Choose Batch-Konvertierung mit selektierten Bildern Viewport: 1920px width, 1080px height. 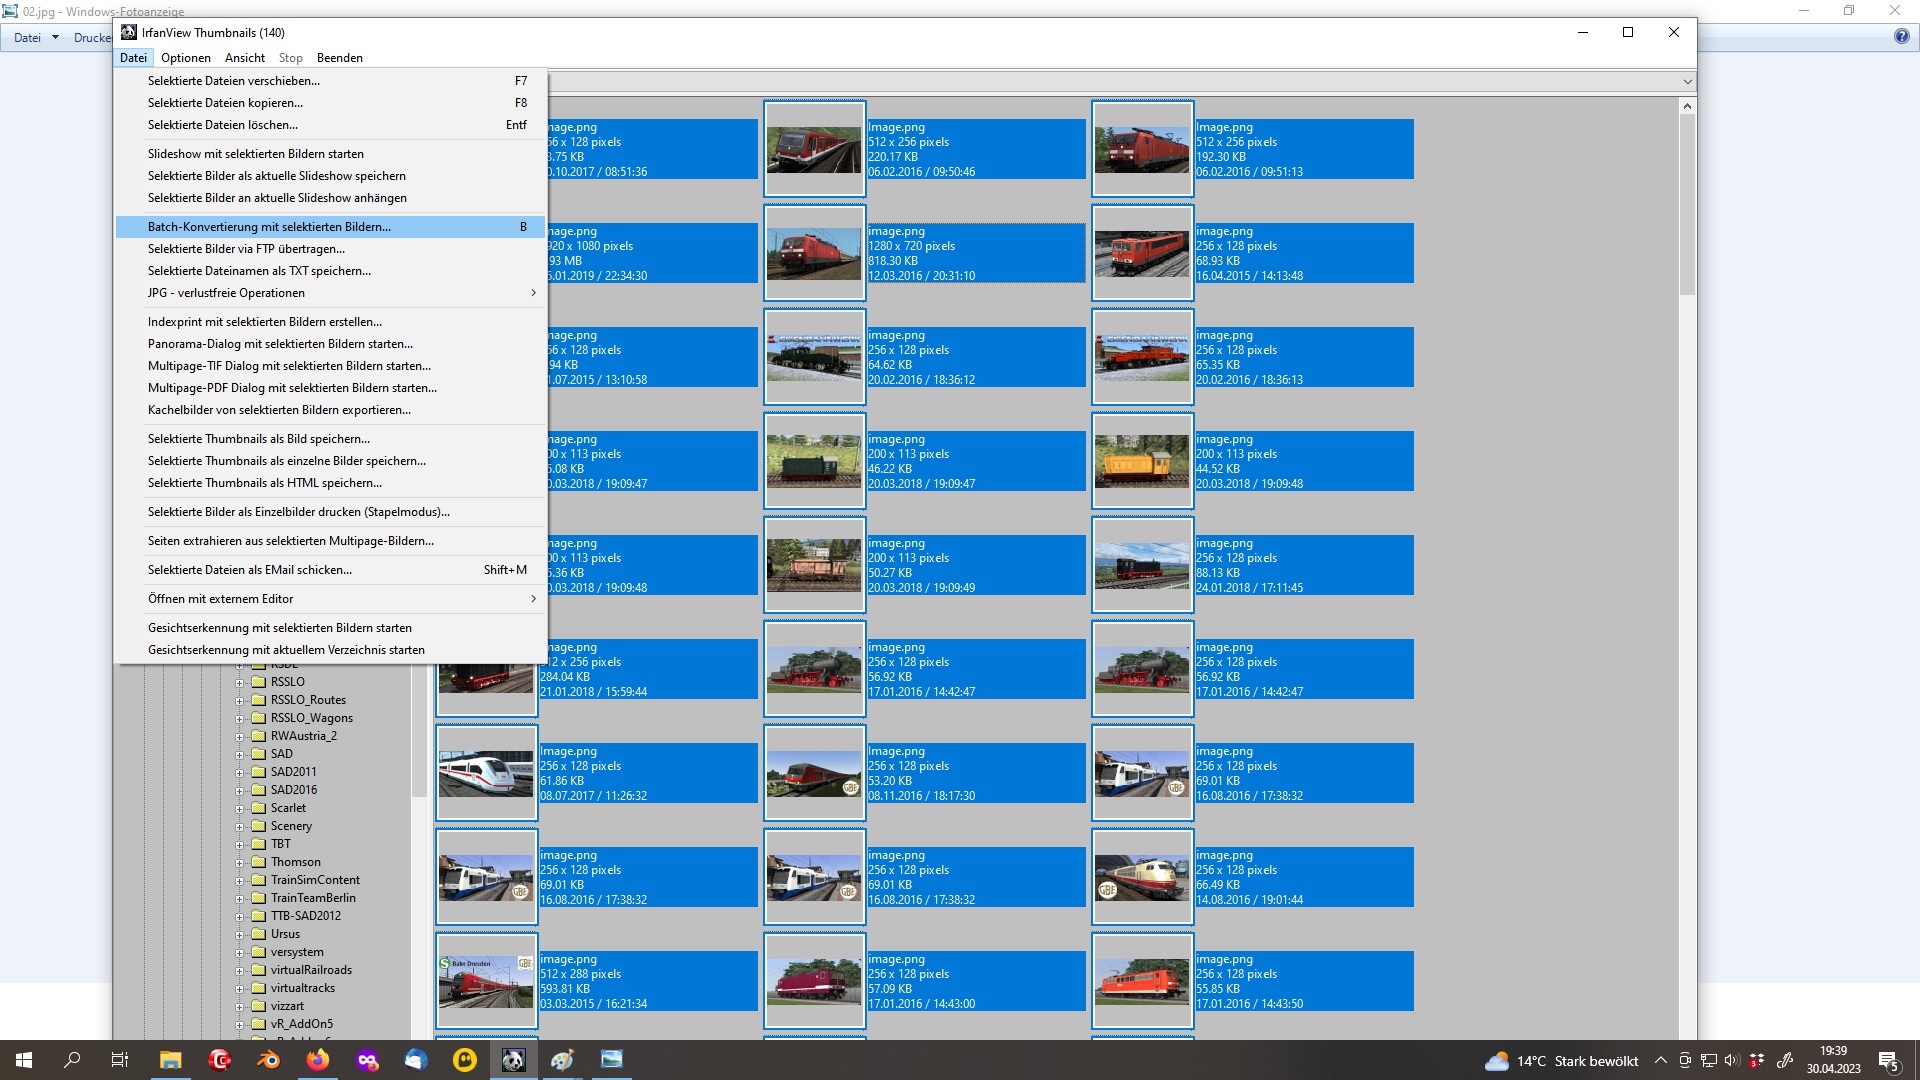(270, 227)
